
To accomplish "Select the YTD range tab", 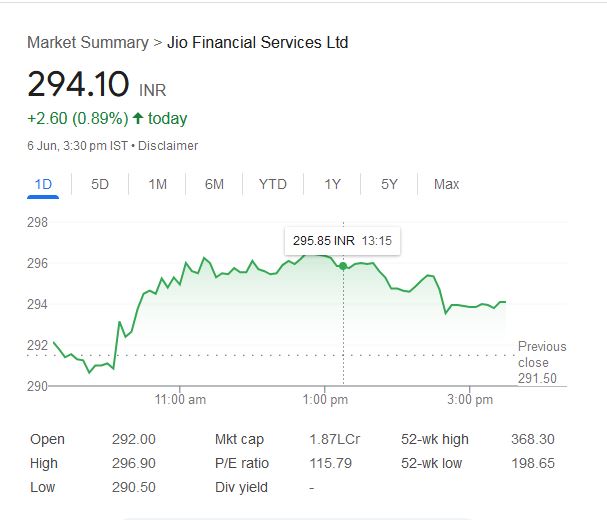I will [272, 184].
